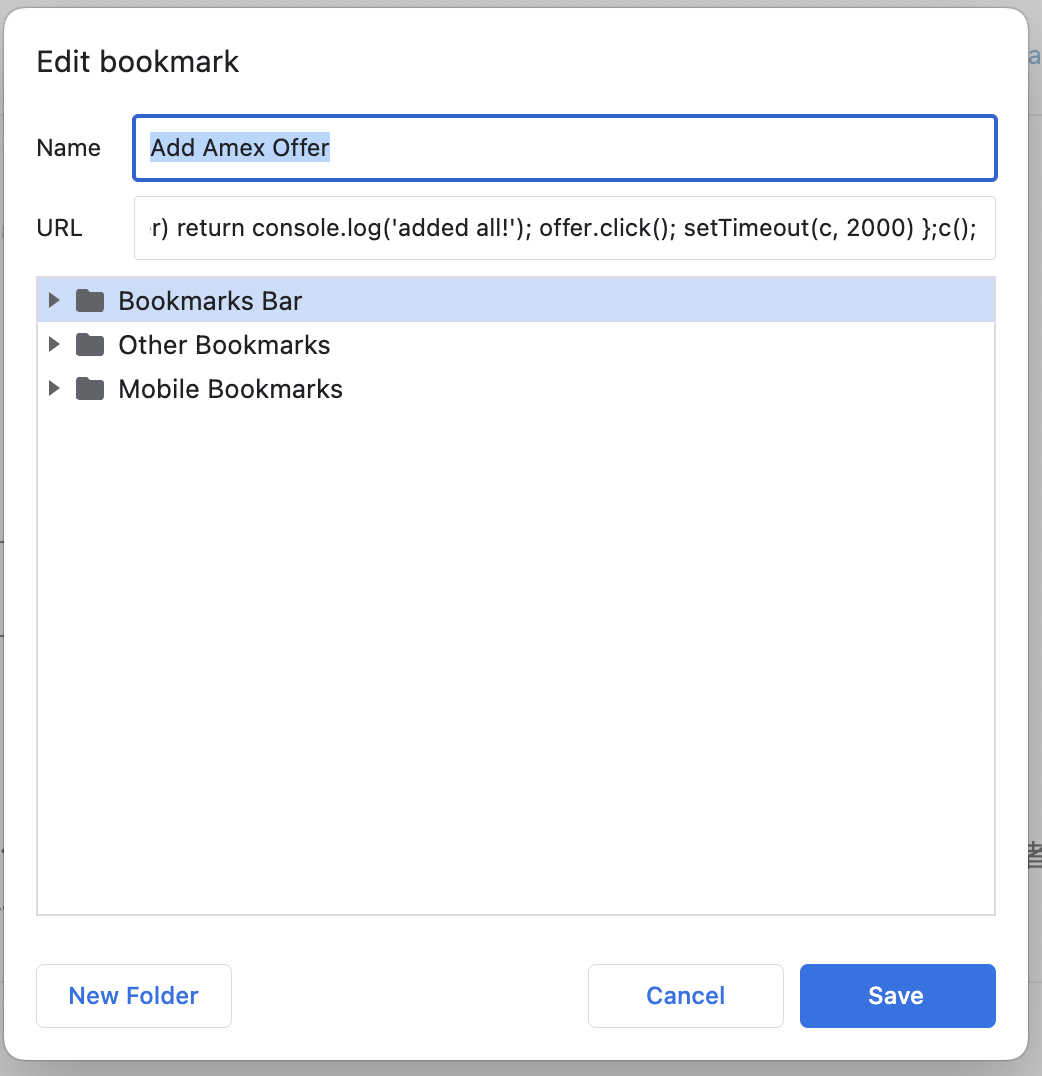
Task: Cancel editing the bookmark
Action: coord(686,996)
